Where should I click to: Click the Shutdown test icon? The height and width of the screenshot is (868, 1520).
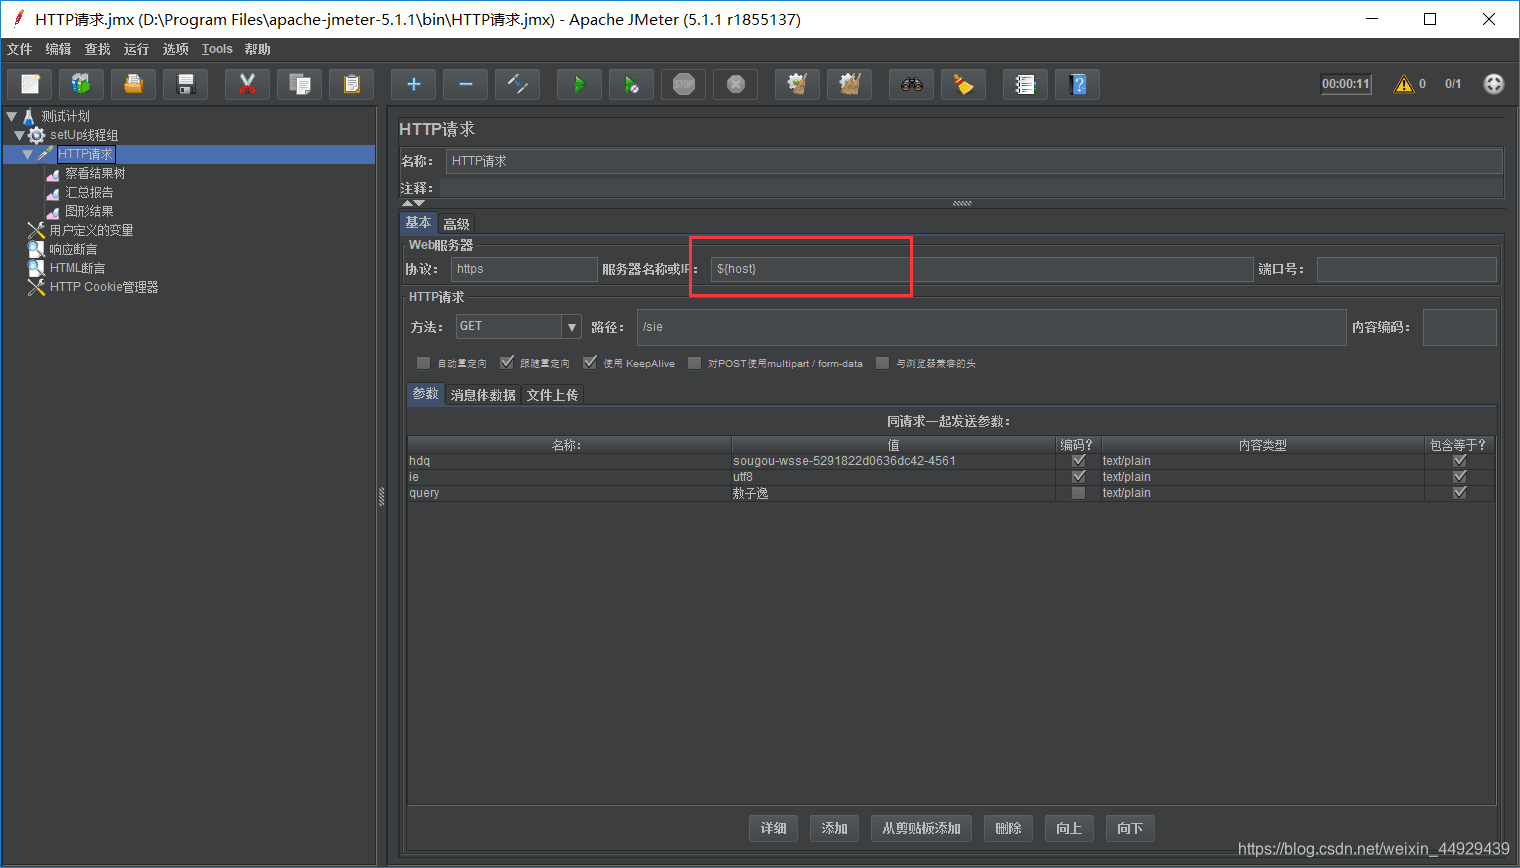click(735, 84)
